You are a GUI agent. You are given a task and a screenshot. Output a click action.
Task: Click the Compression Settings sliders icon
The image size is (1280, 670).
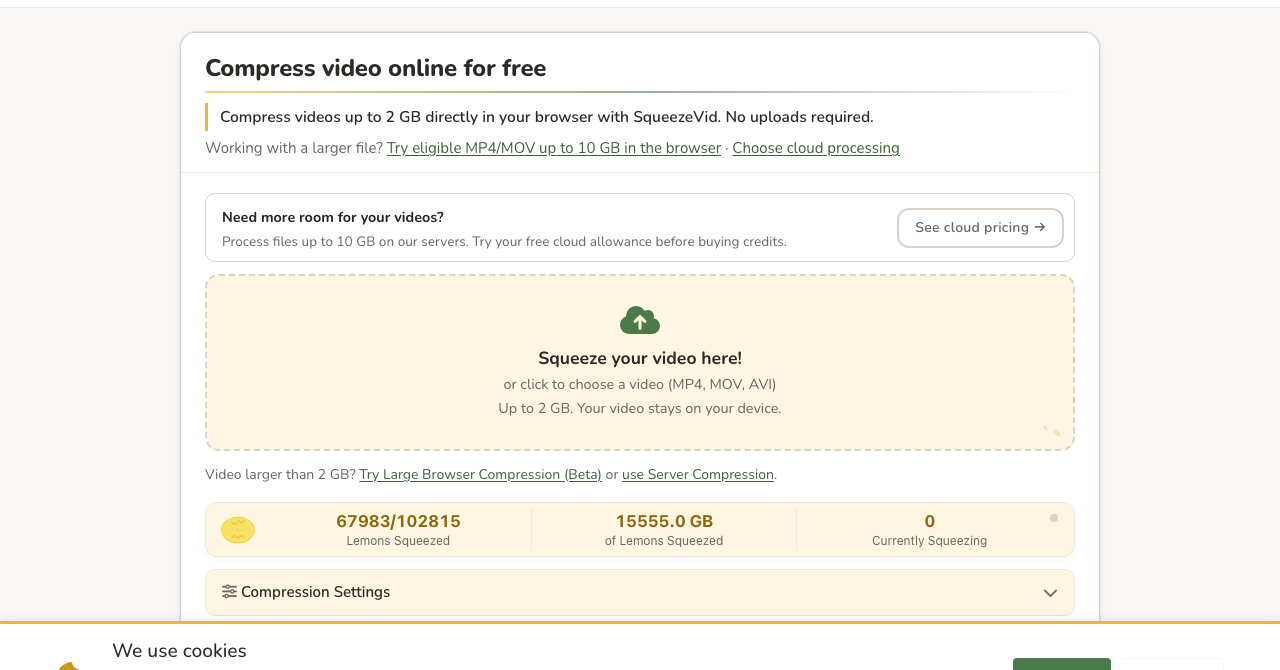(x=229, y=592)
